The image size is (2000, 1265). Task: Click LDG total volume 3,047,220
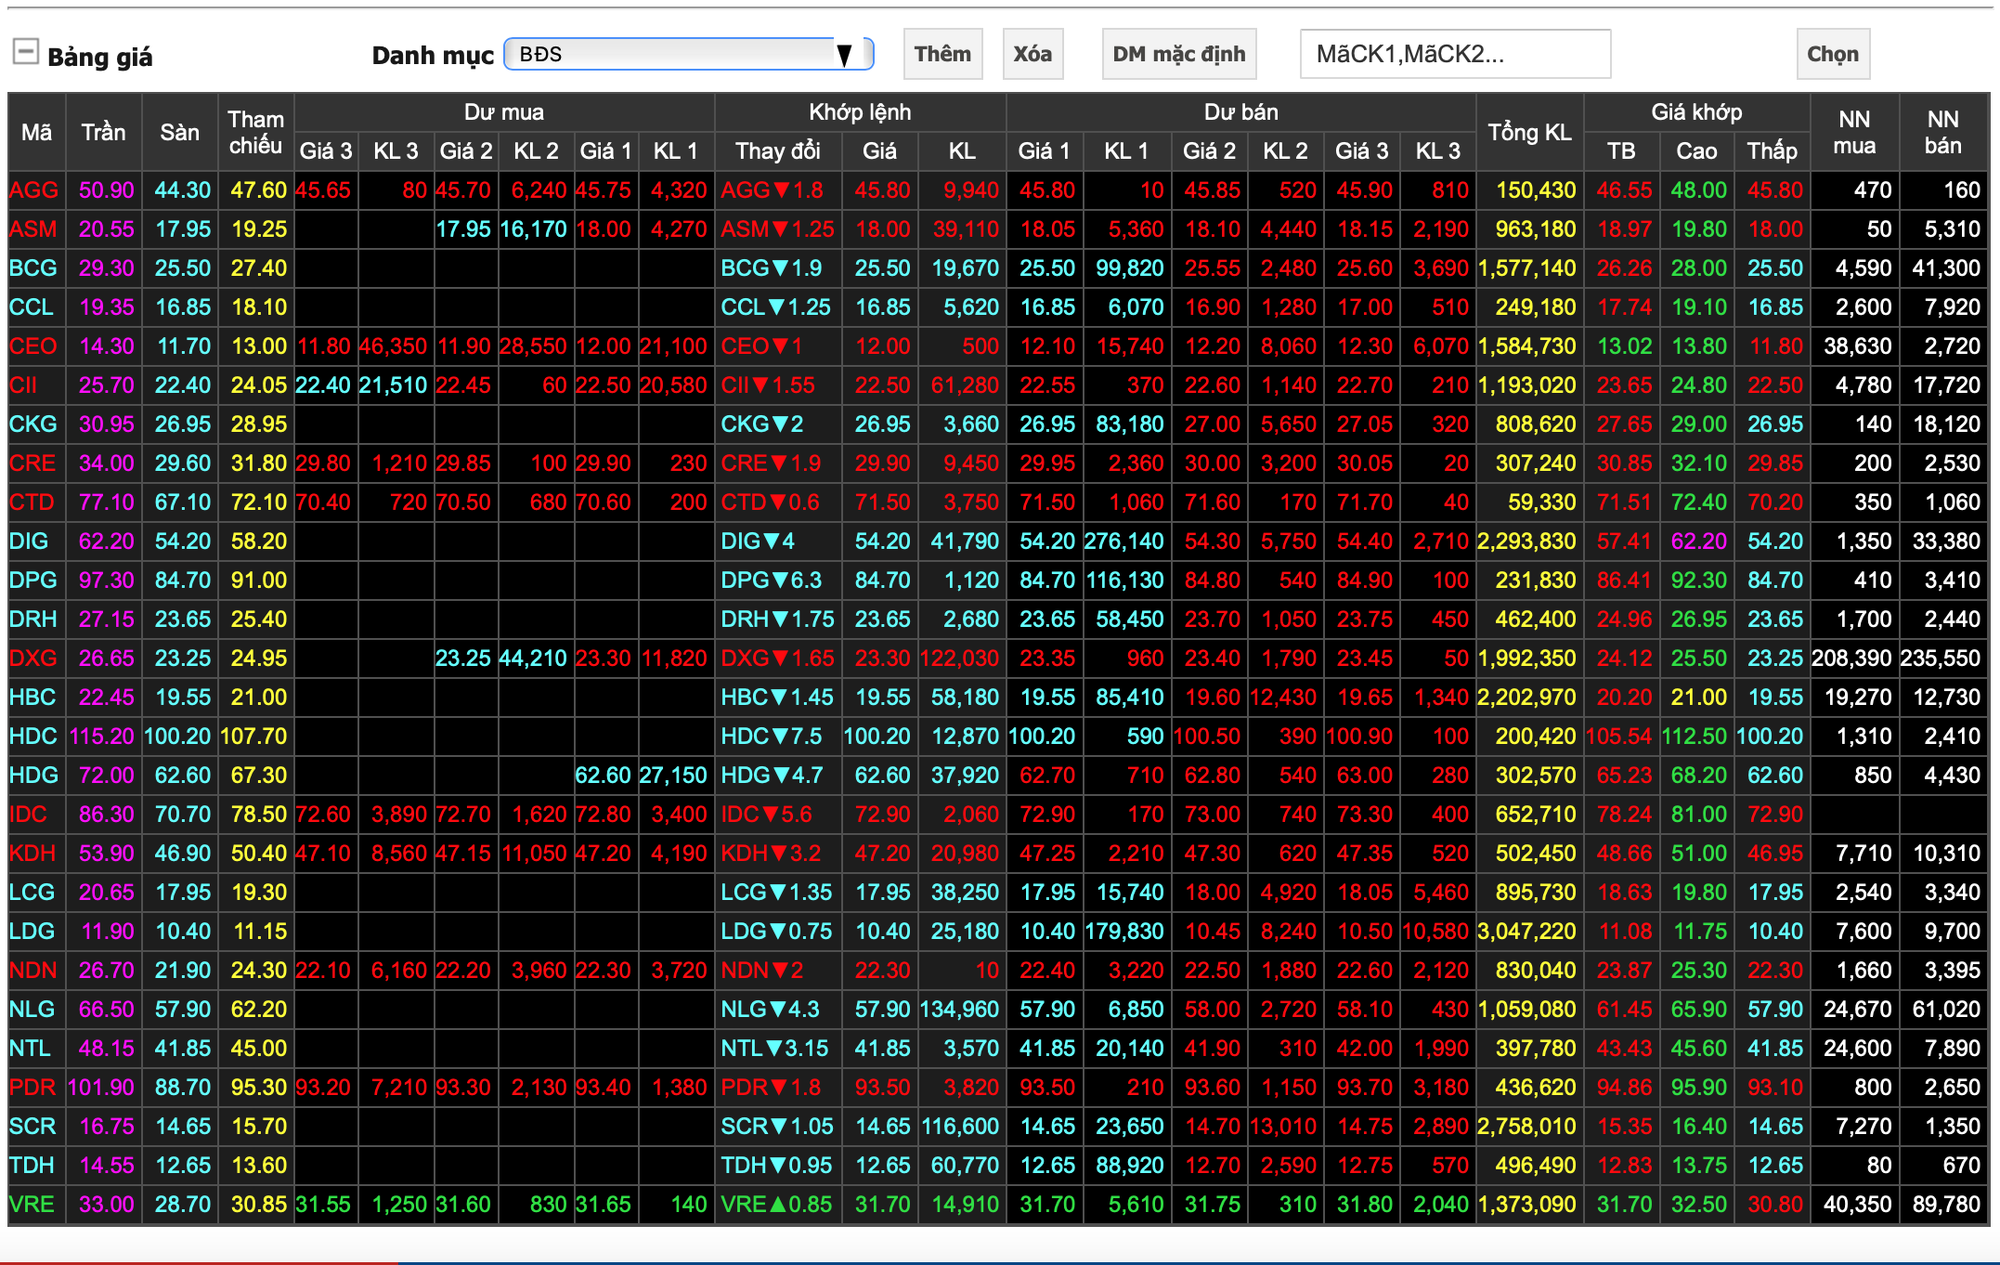[x=1527, y=931]
